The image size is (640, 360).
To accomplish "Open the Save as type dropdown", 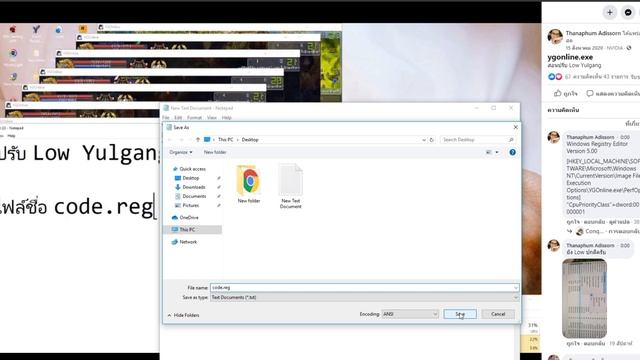I will pyautogui.click(x=364, y=298).
